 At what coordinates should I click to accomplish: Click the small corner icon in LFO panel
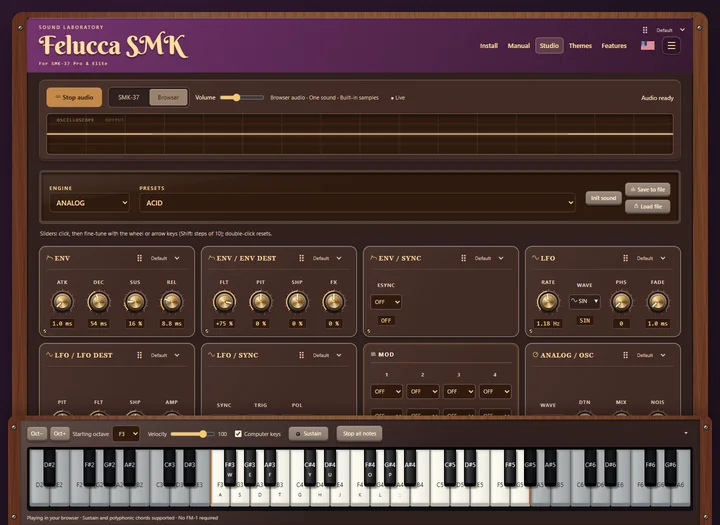pyautogui.click(x=531, y=331)
